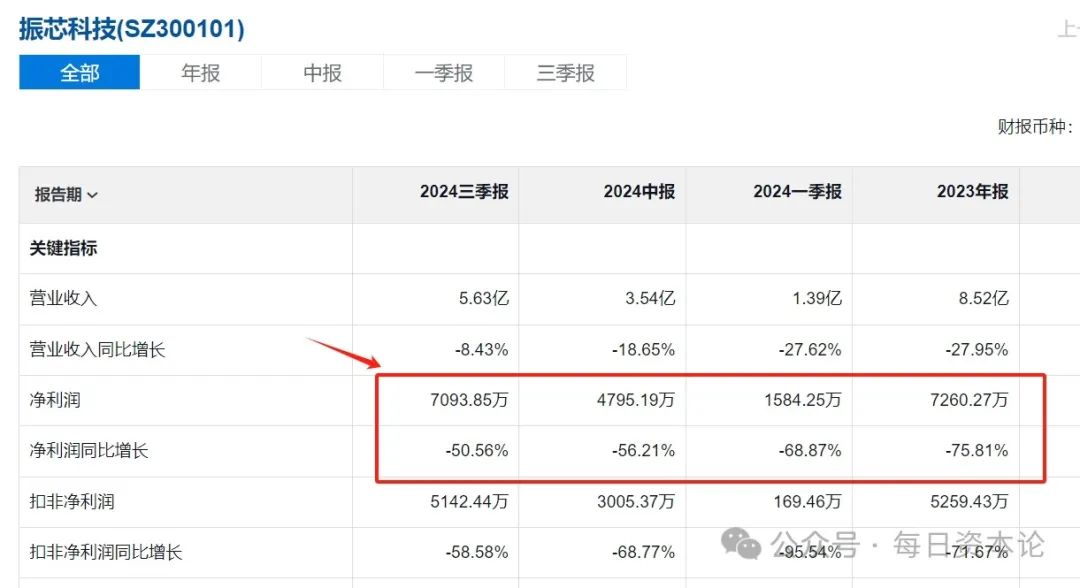Click the -75.81% net profit growth cell
The width and height of the screenshot is (1080, 588).
point(977,451)
